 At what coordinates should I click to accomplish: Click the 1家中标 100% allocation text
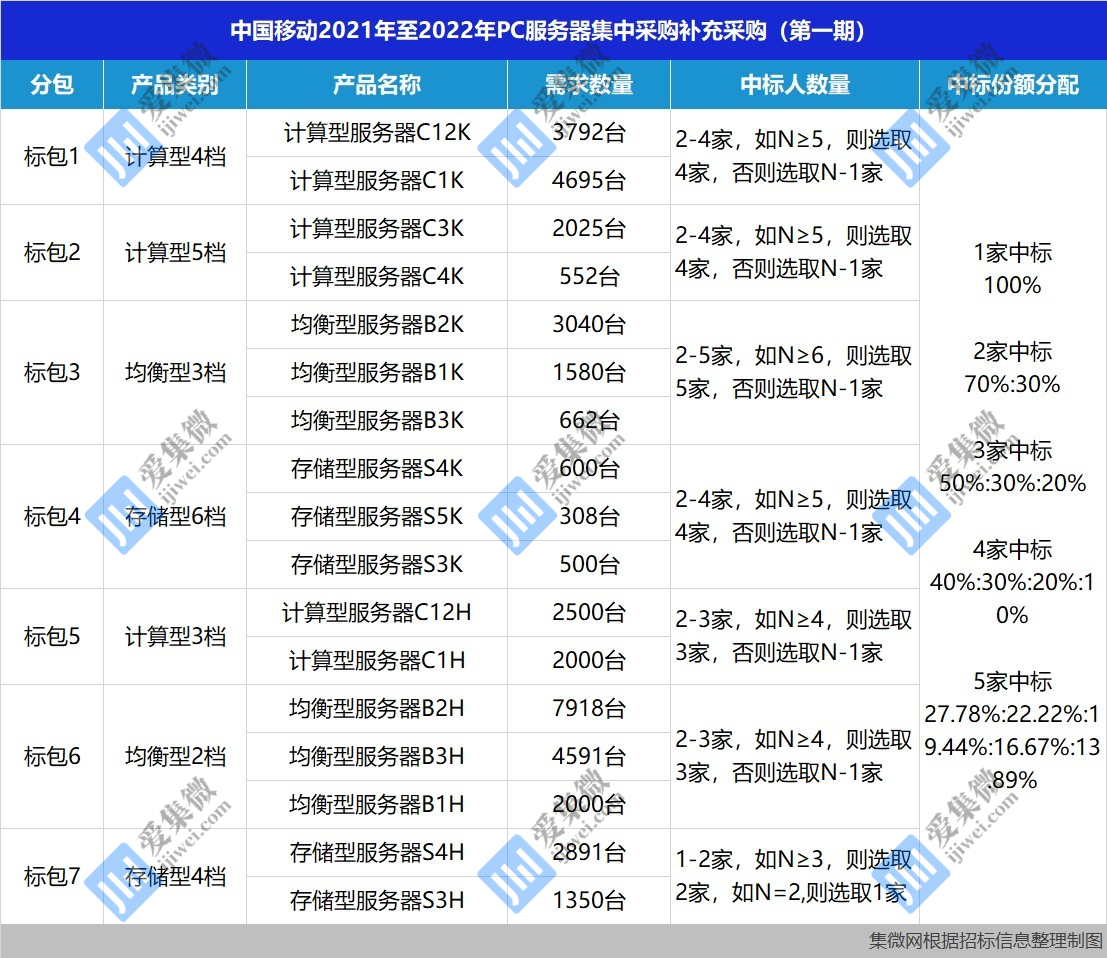[x=1012, y=269]
